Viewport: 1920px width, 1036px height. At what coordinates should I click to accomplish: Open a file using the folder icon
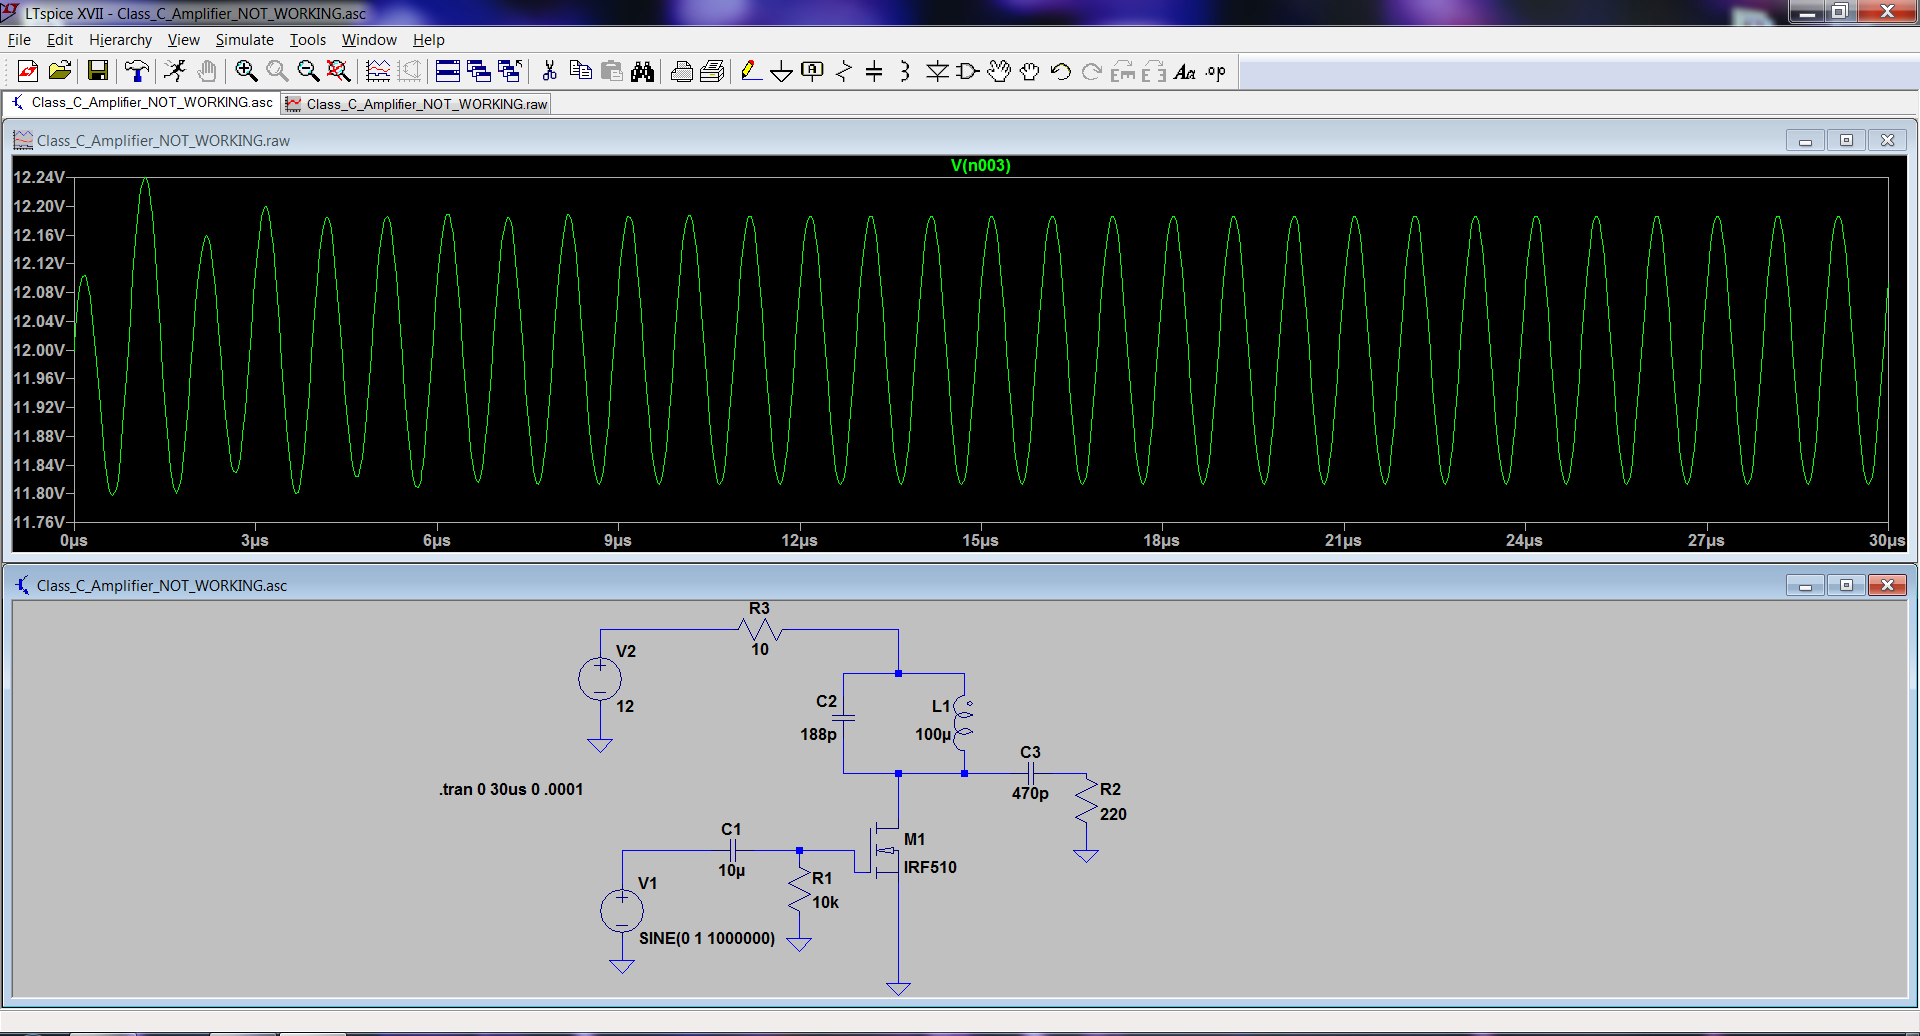[x=60, y=71]
